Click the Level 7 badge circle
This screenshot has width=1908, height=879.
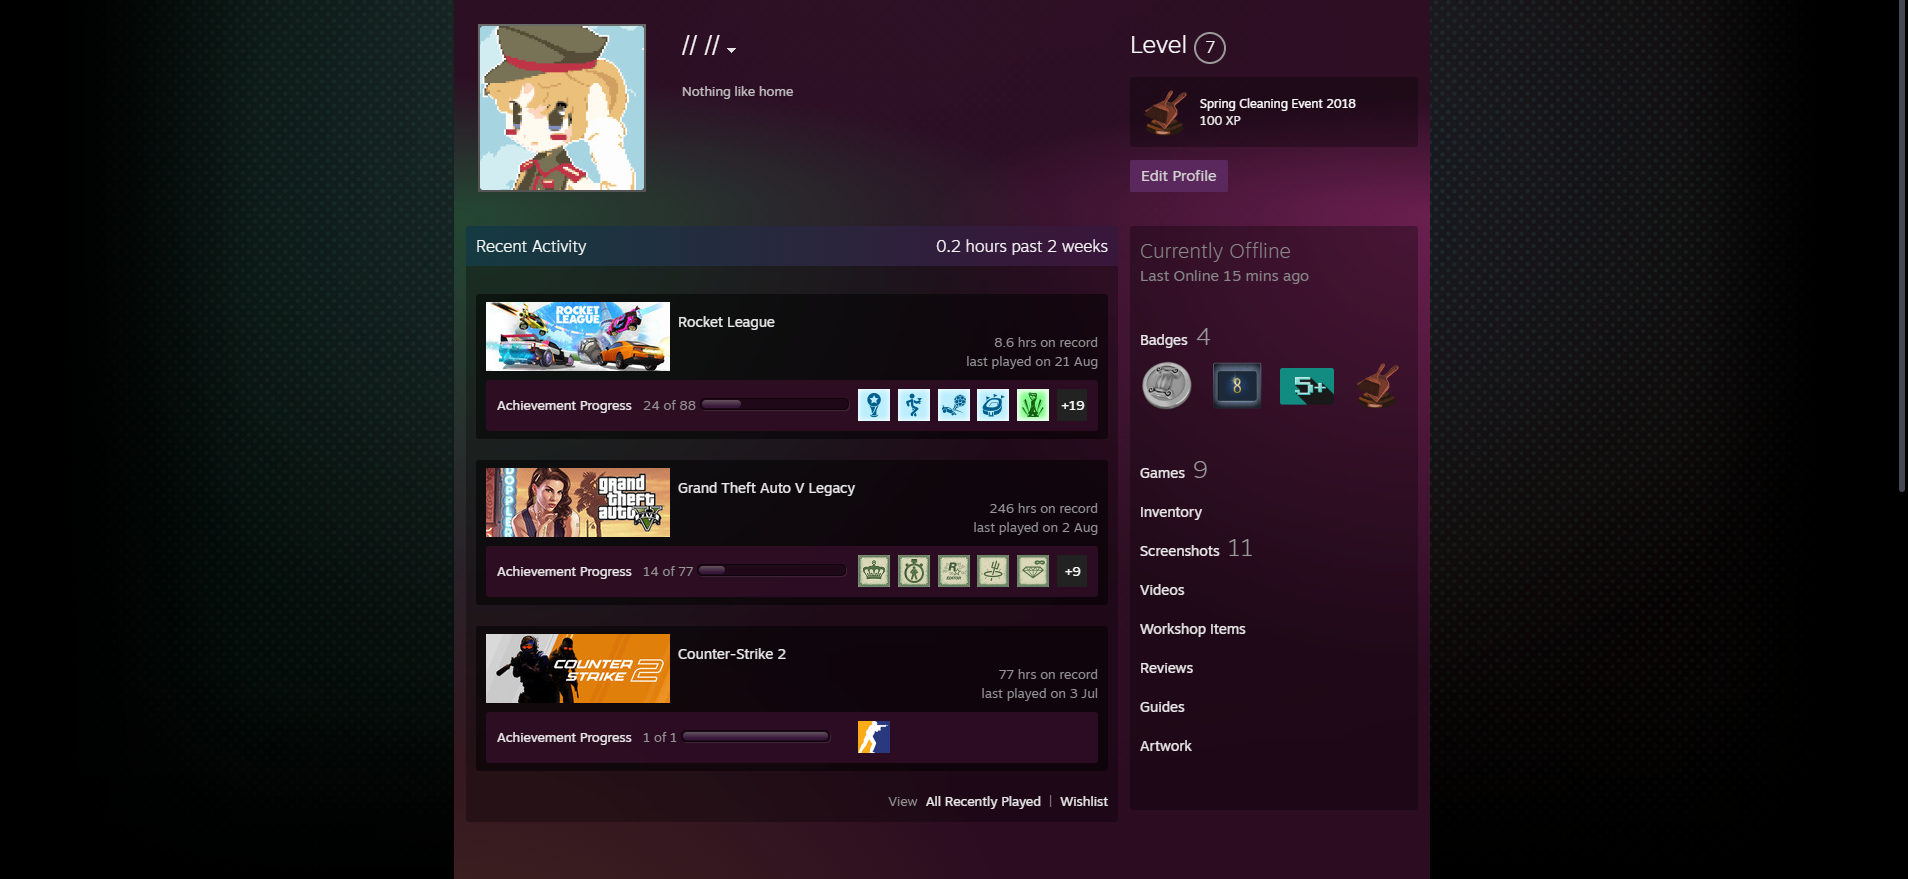click(x=1210, y=47)
